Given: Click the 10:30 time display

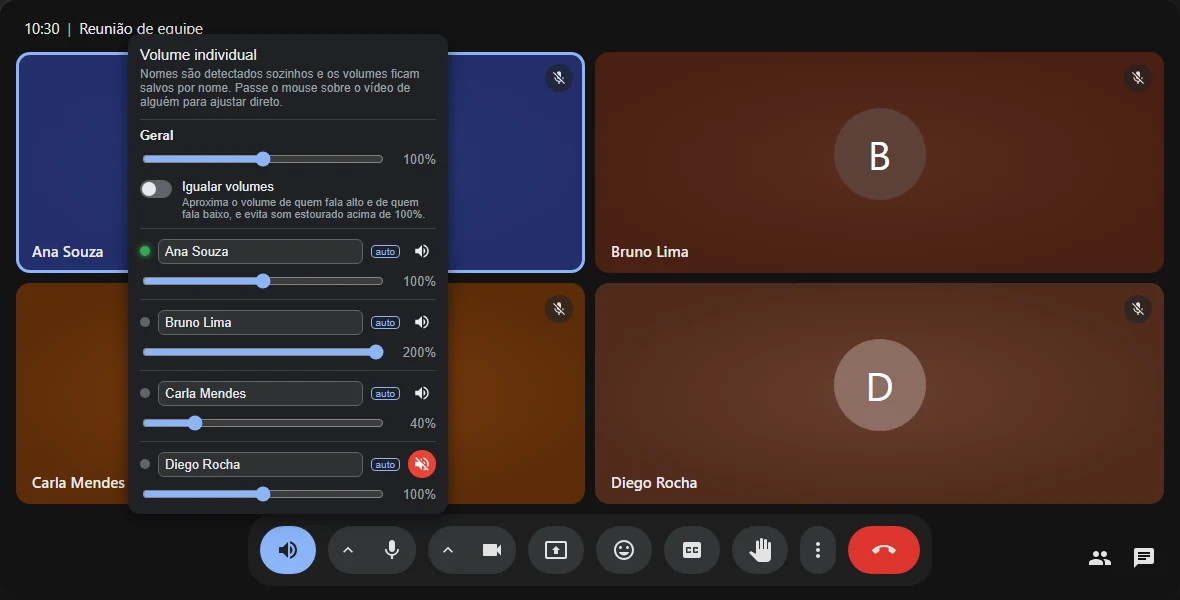Looking at the screenshot, I should (42, 29).
